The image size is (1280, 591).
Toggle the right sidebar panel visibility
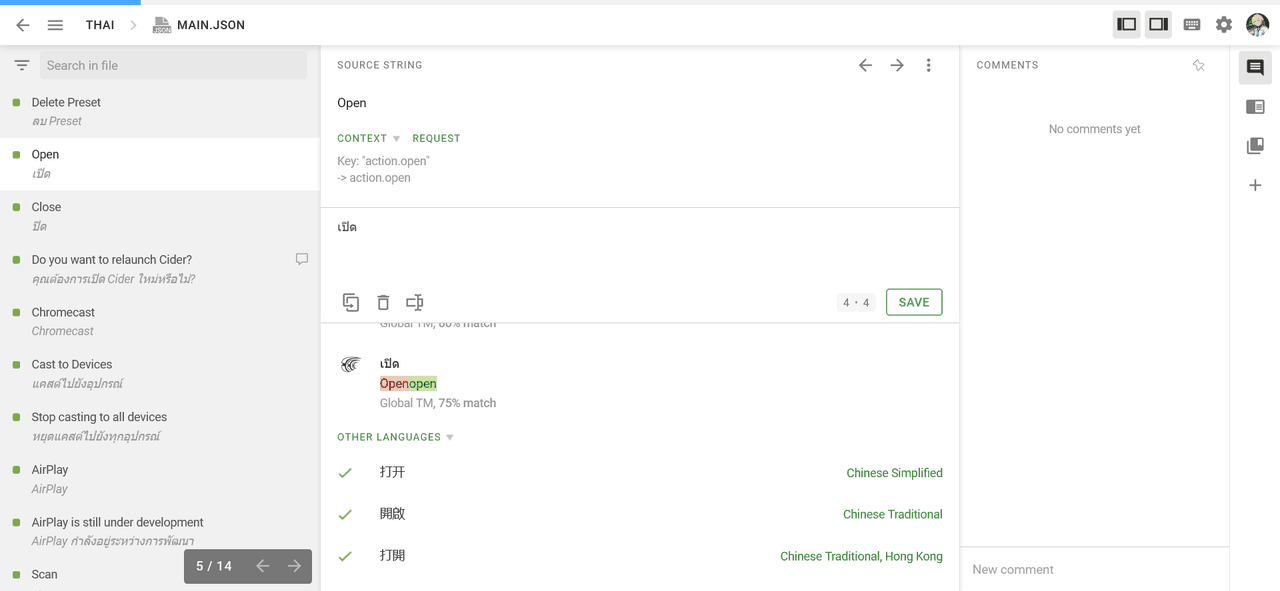[1158, 25]
